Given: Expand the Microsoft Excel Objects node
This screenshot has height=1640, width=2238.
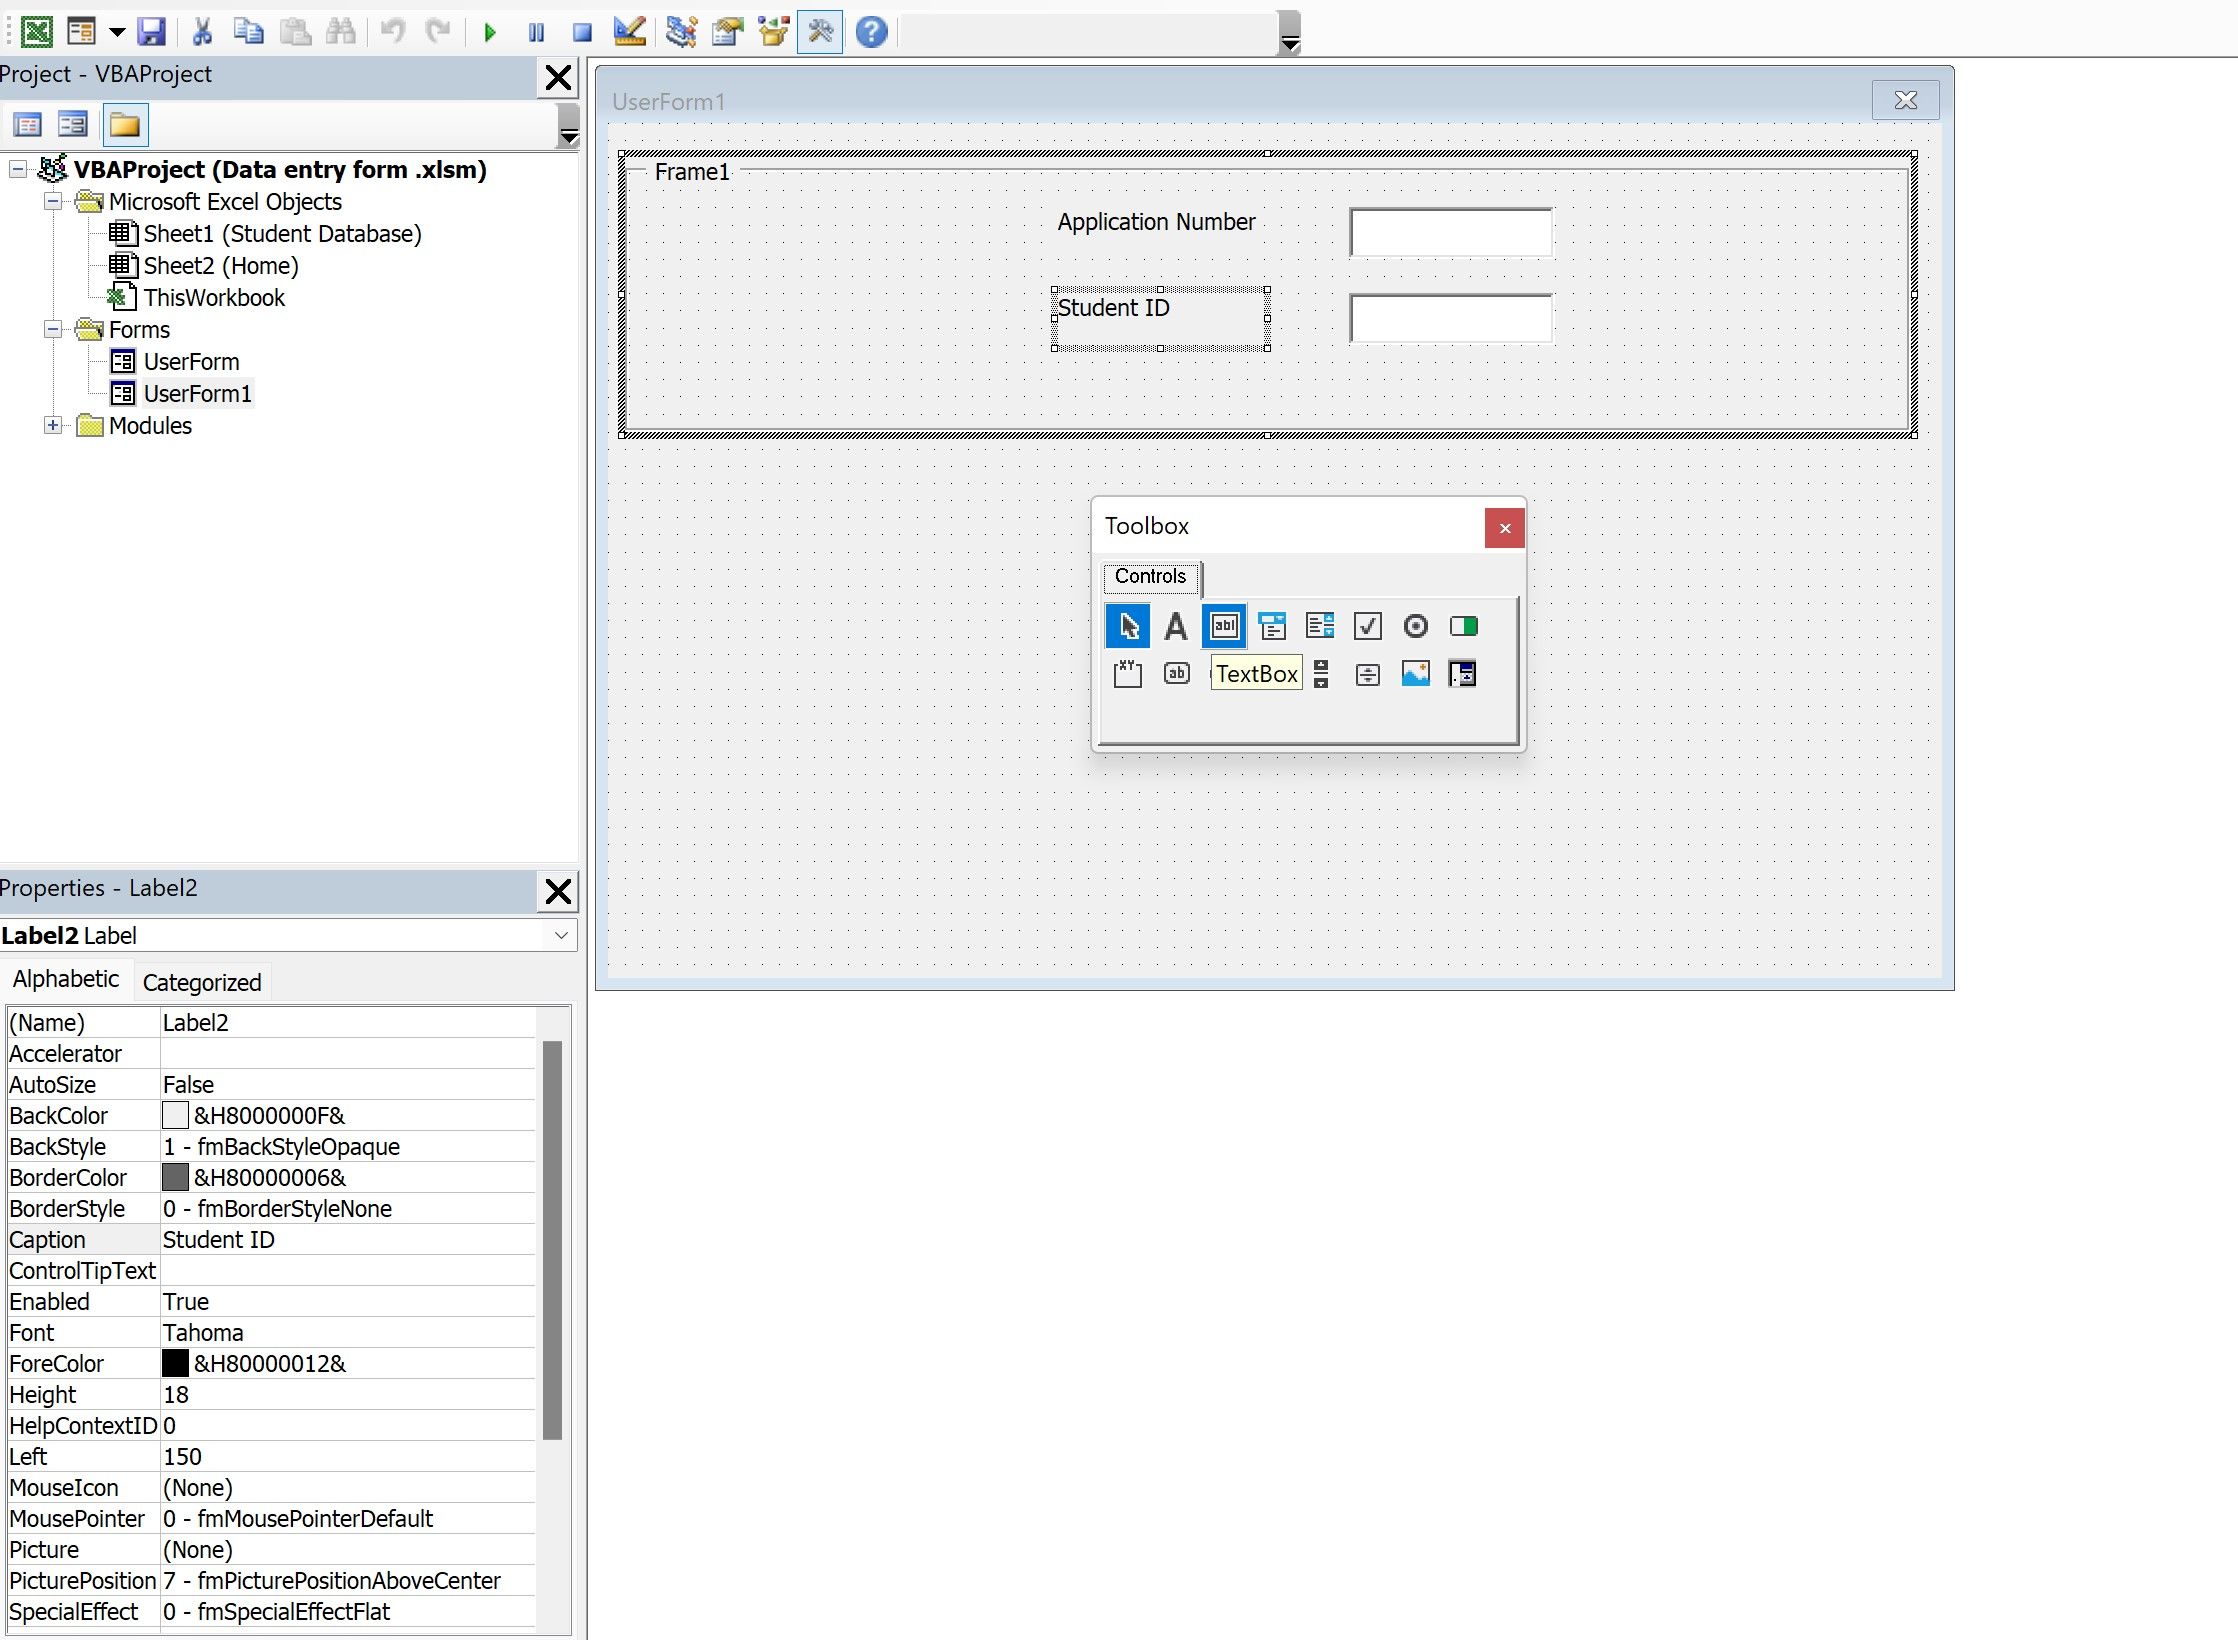Looking at the screenshot, I should point(52,202).
